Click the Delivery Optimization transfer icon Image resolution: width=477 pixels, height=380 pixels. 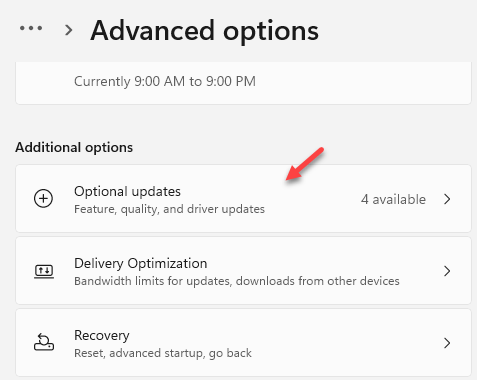(44, 271)
